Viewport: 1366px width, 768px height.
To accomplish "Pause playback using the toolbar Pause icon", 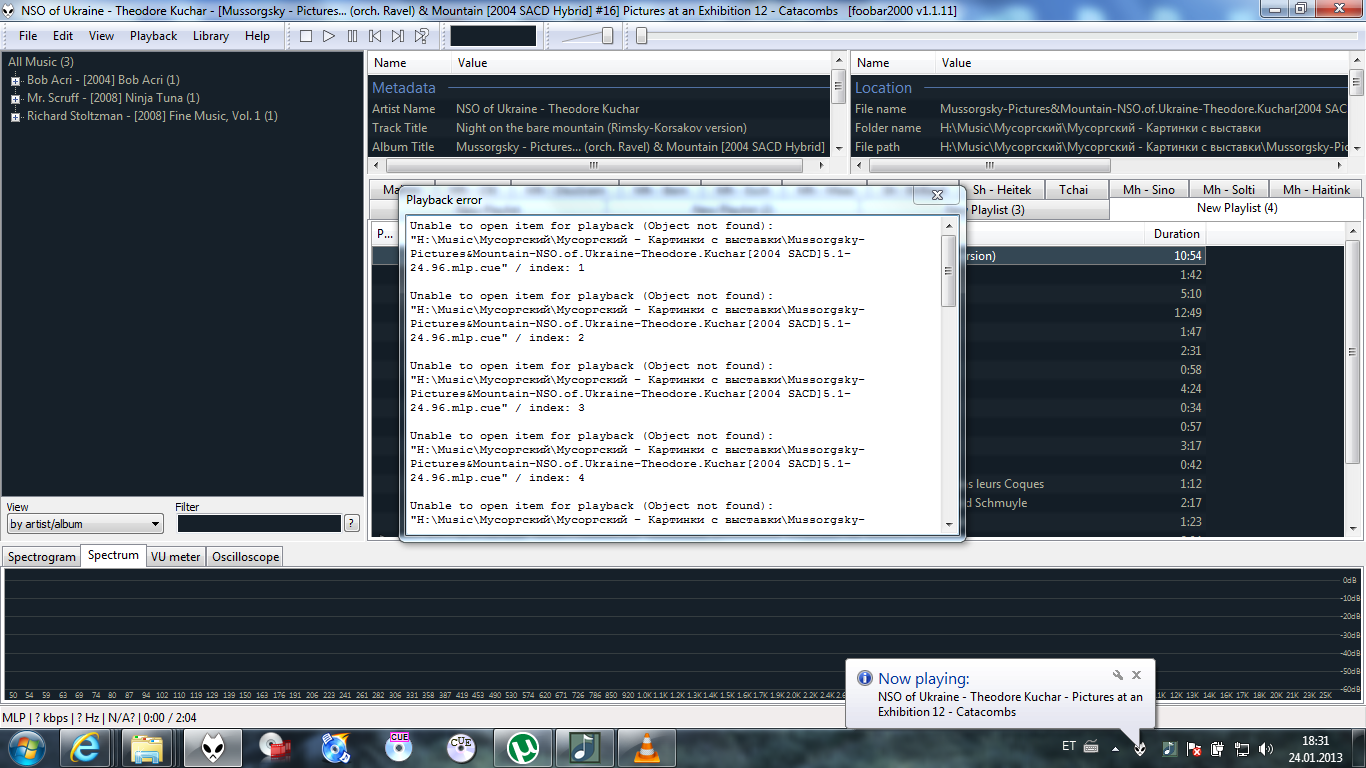I will (x=352, y=36).
